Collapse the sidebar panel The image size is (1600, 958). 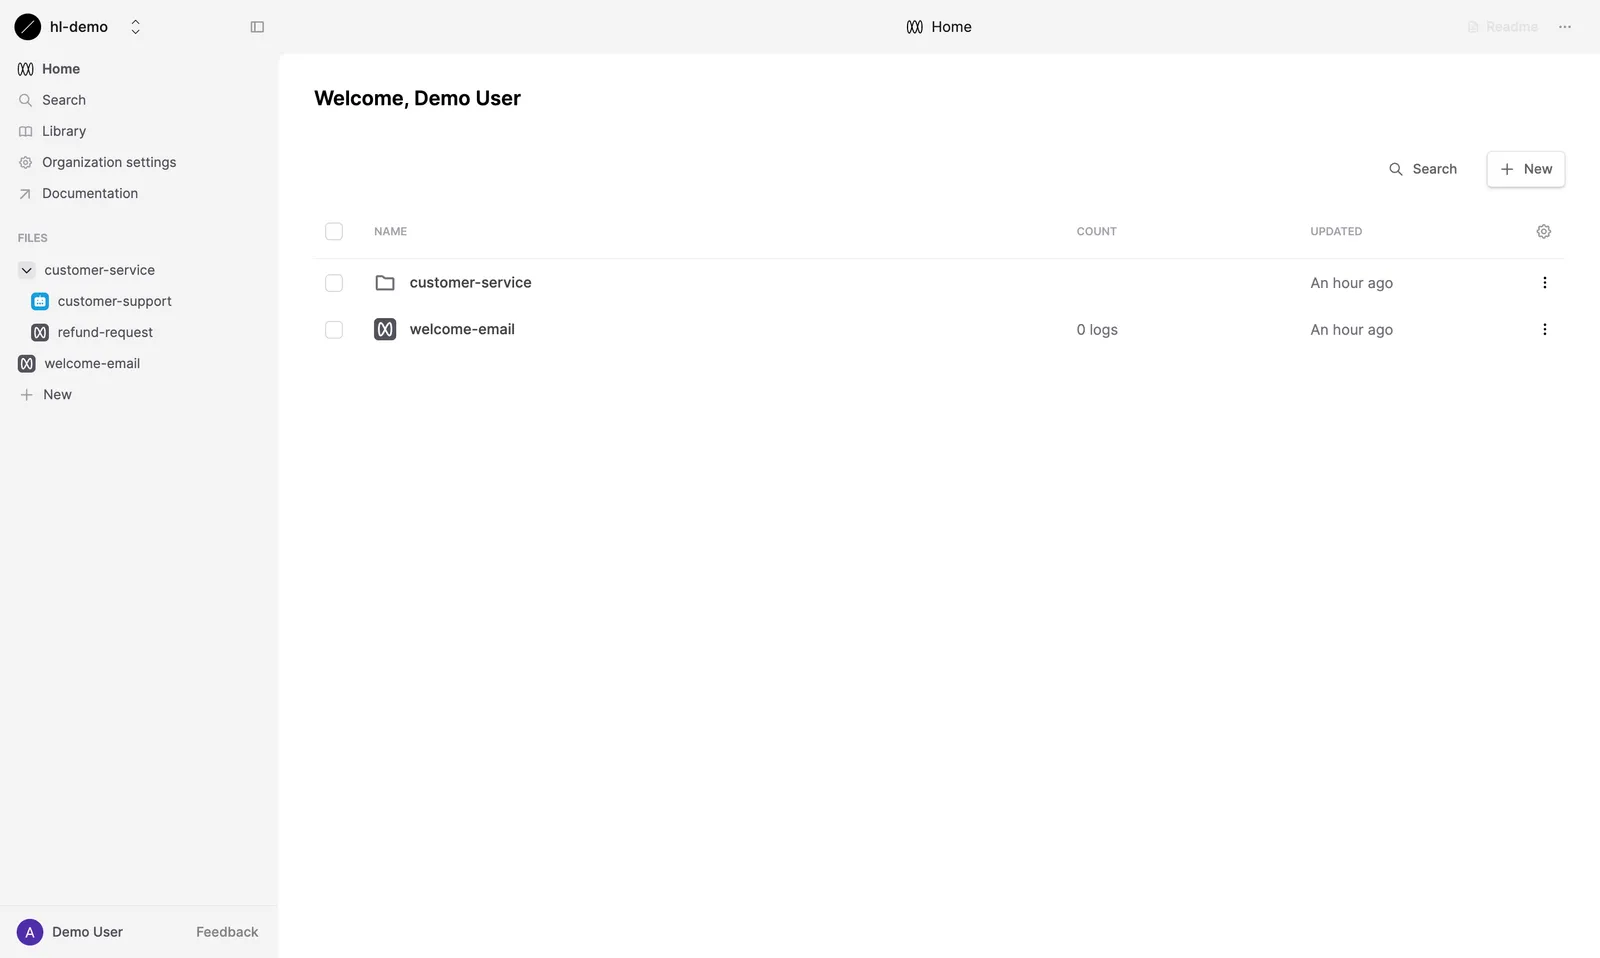click(x=257, y=27)
